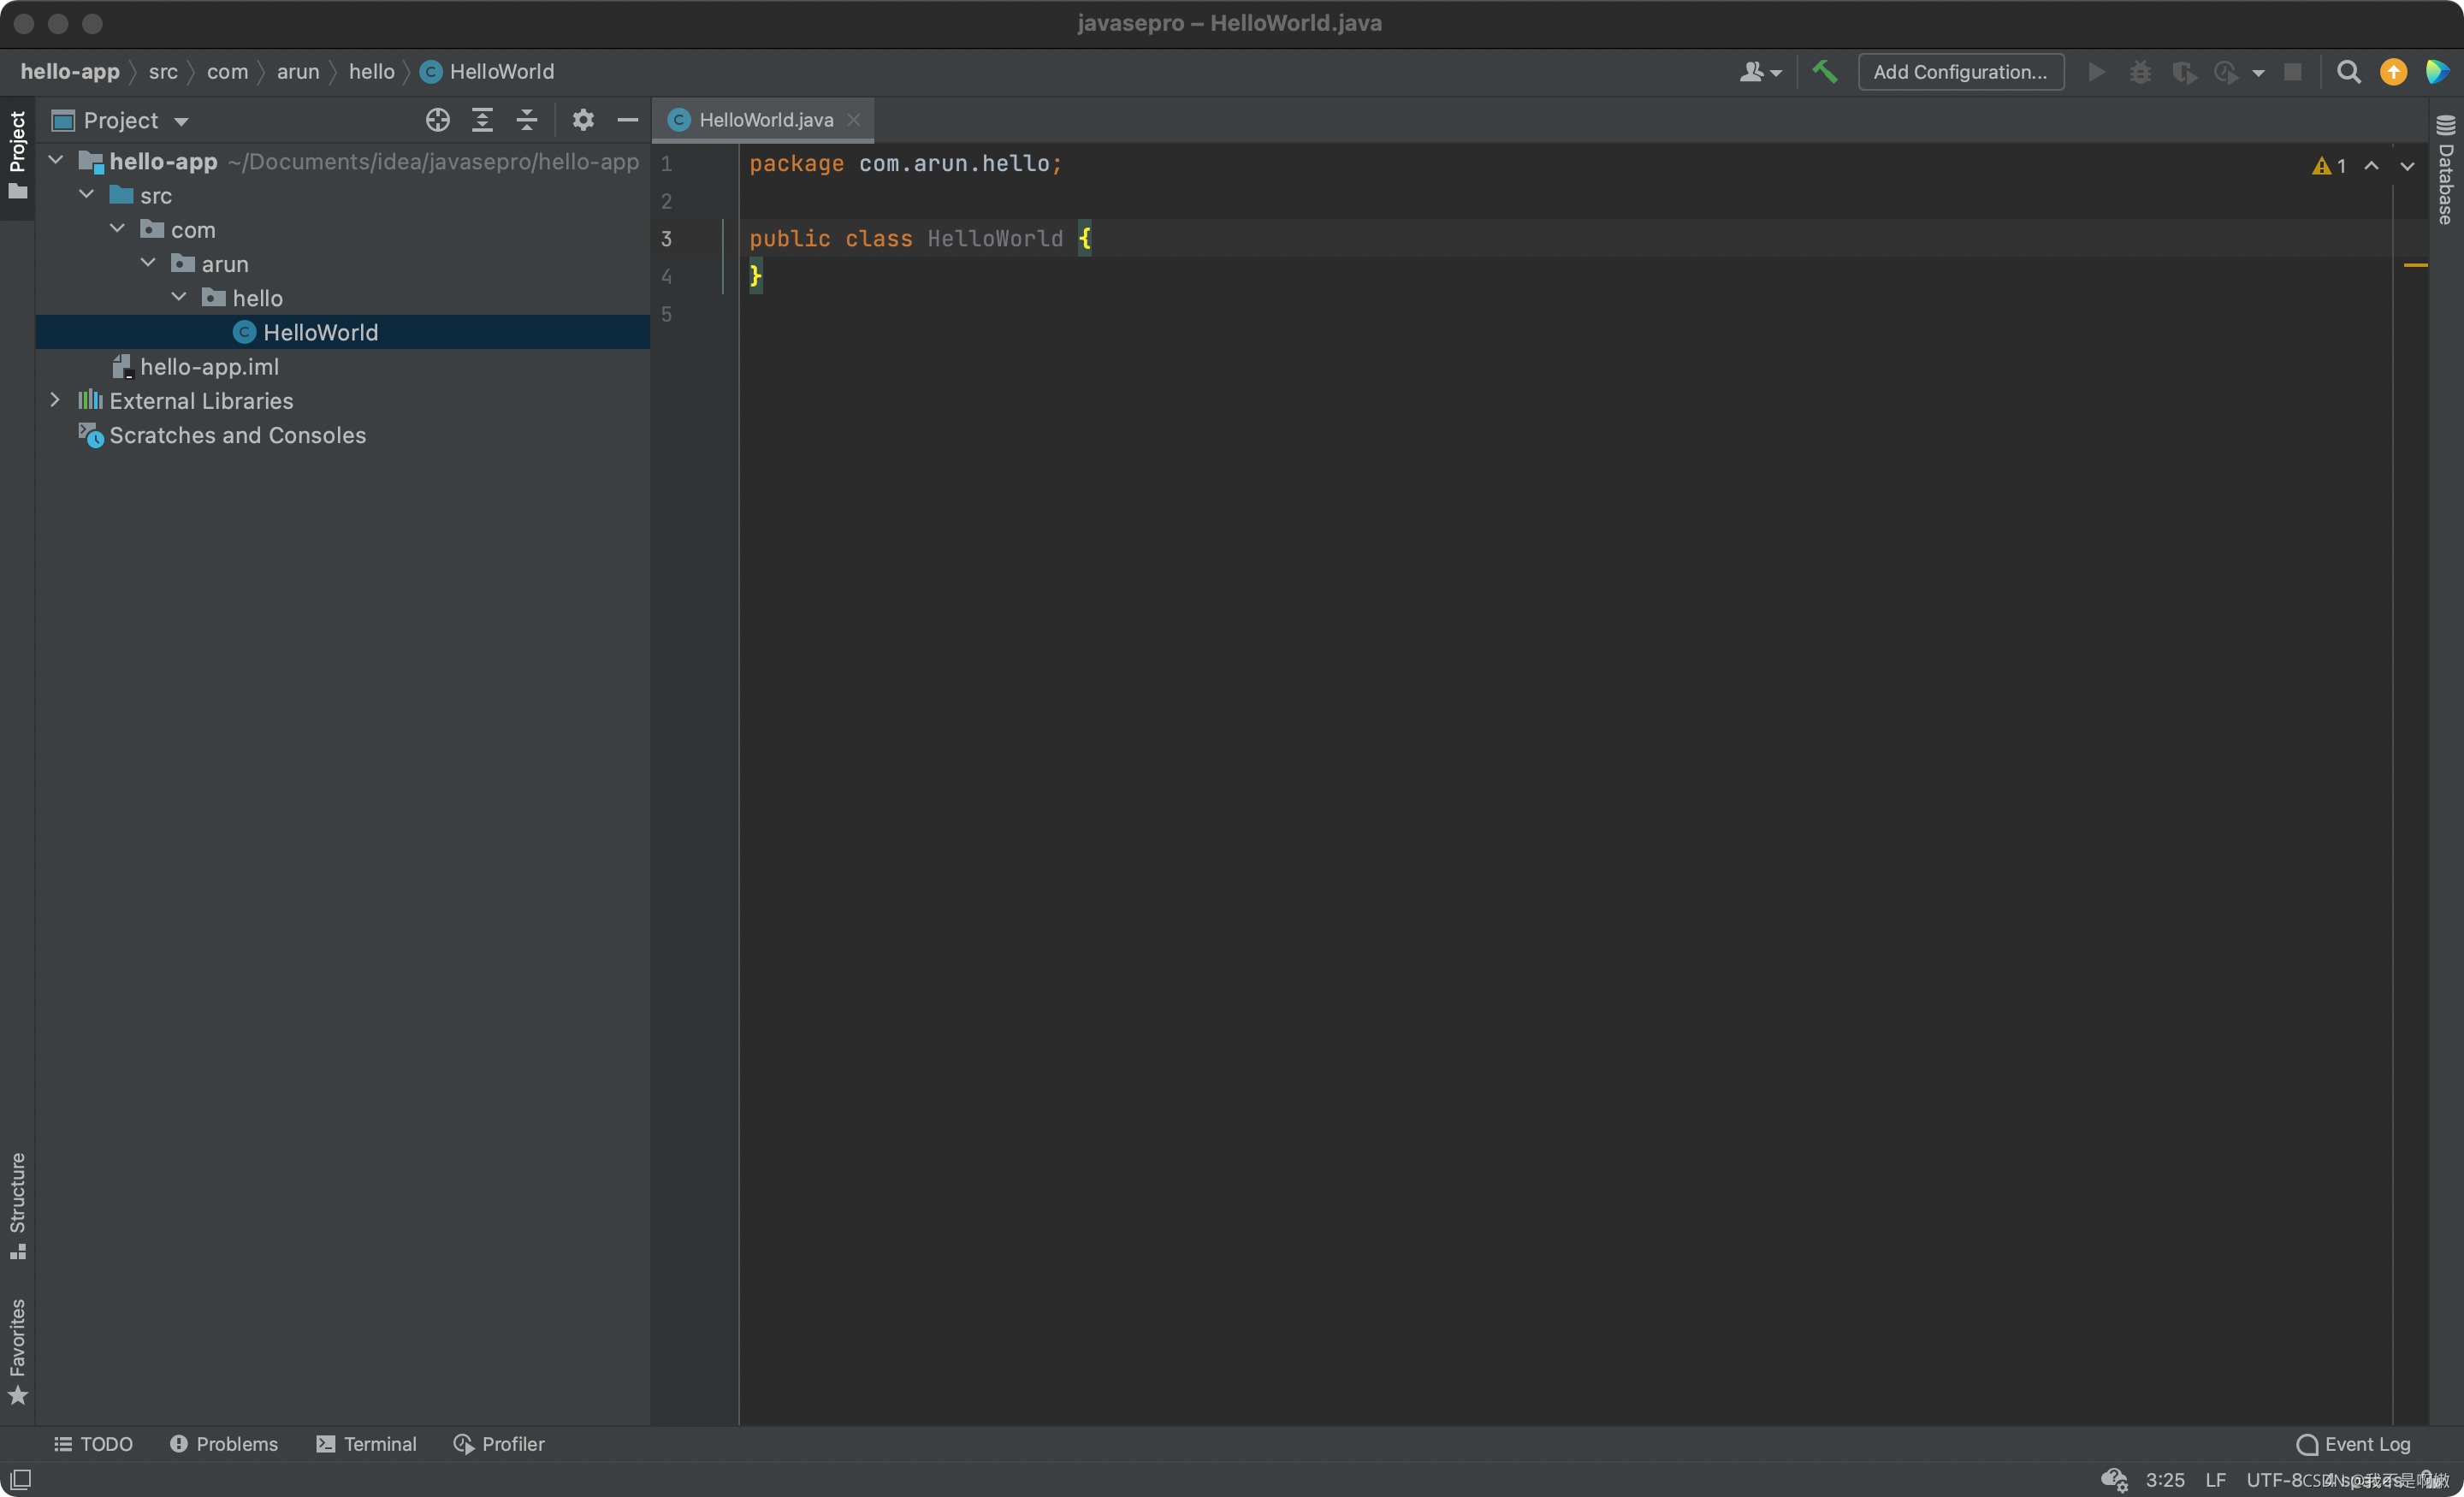Select the Terminal tab at bottom
The image size is (2464, 1497).
(364, 1444)
